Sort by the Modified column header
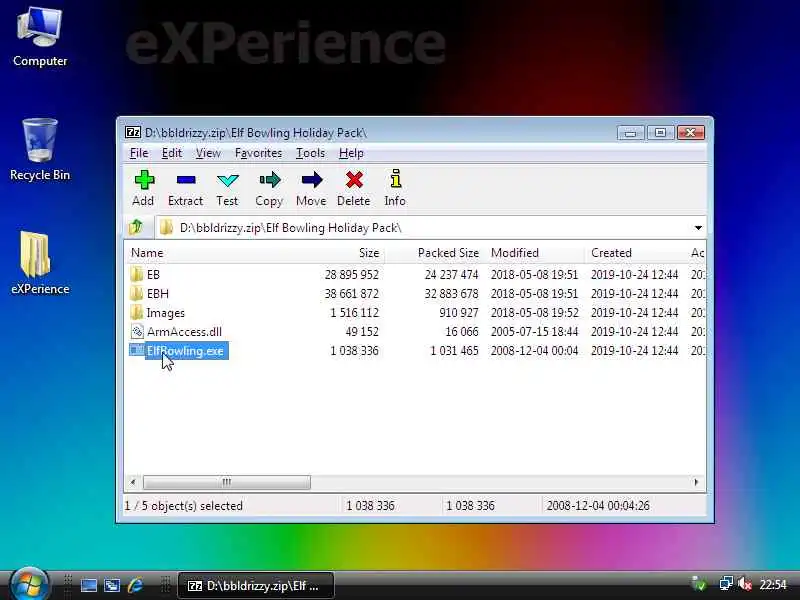Screen dimensions: 800x600 point(534,253)
